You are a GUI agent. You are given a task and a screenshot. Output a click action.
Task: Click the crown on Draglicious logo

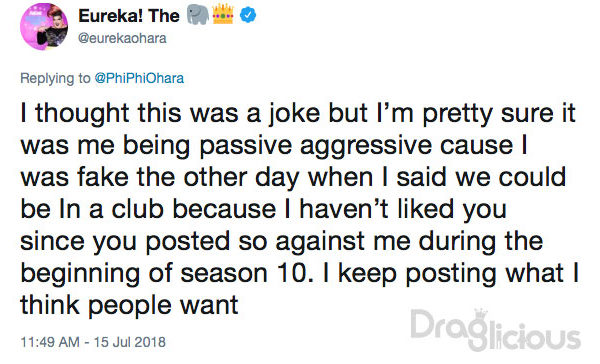point(480,313)
